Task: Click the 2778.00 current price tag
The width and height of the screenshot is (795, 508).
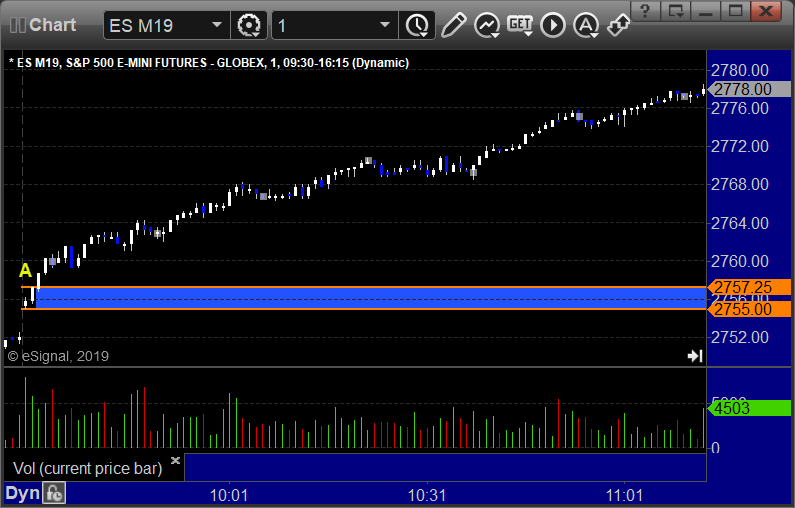Action: 749,89
